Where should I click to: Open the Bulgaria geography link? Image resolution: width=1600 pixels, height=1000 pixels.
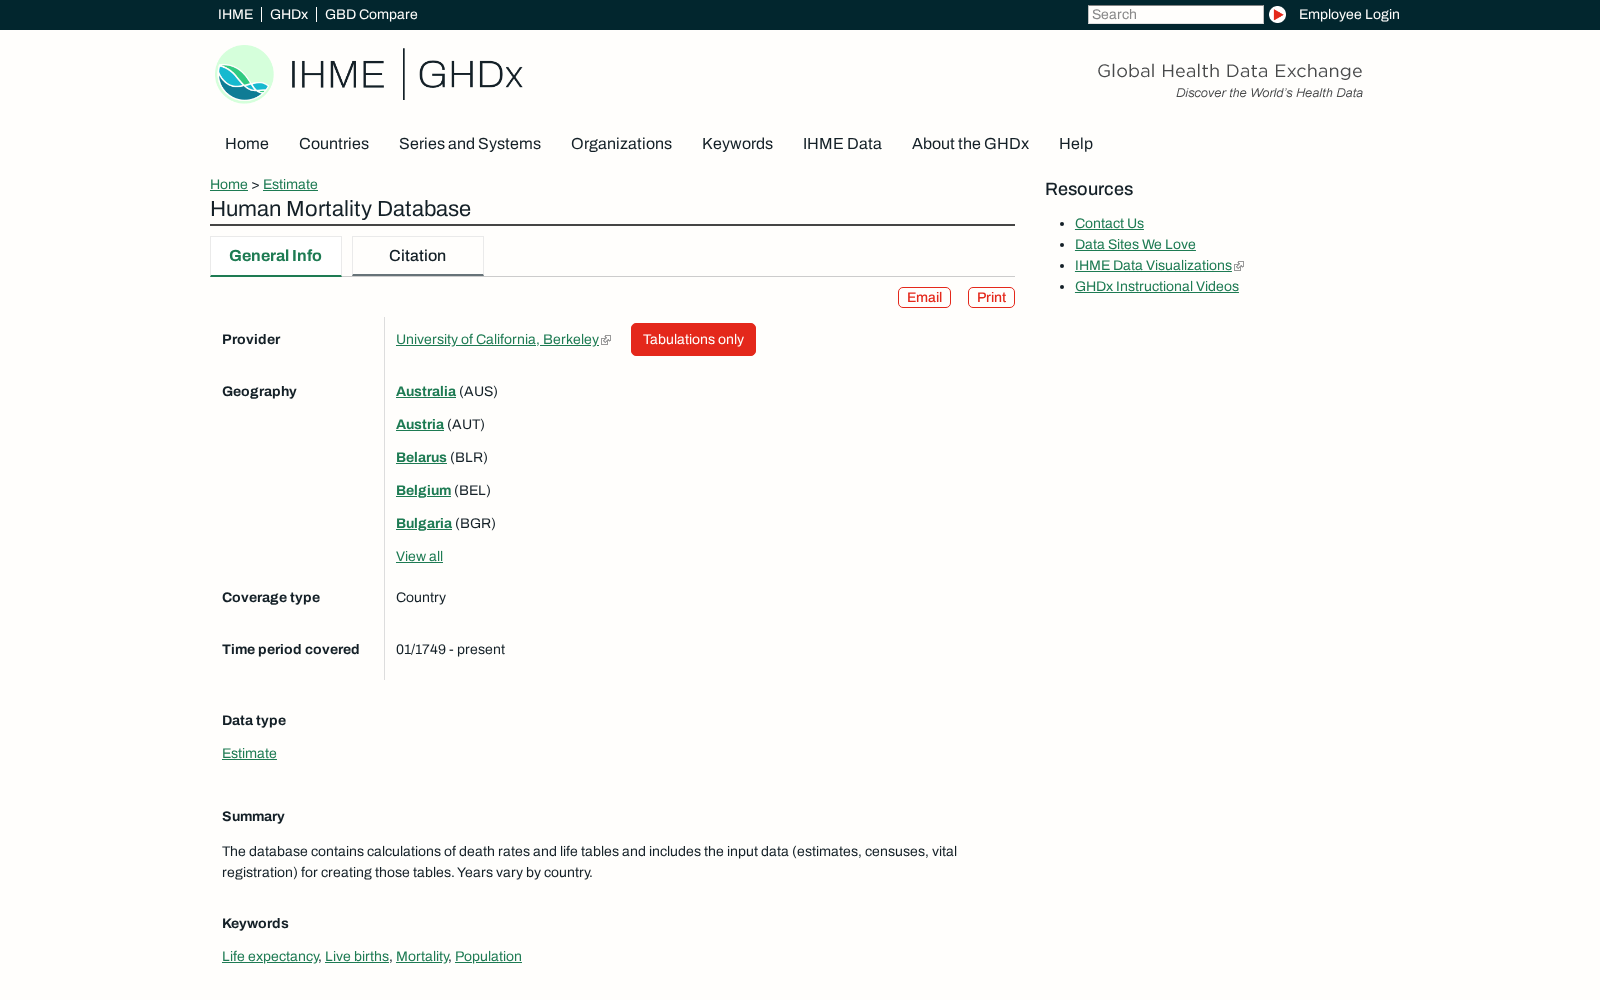click(x=424, y=524)
